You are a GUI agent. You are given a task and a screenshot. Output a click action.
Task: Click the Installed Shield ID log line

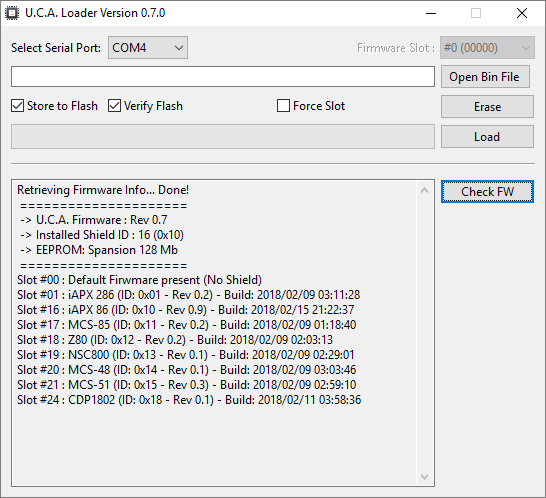[102, 235]
